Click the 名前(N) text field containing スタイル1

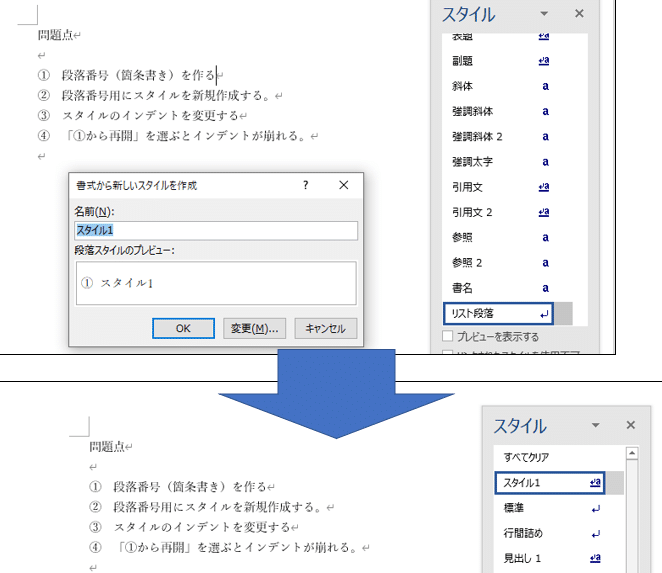216,231
